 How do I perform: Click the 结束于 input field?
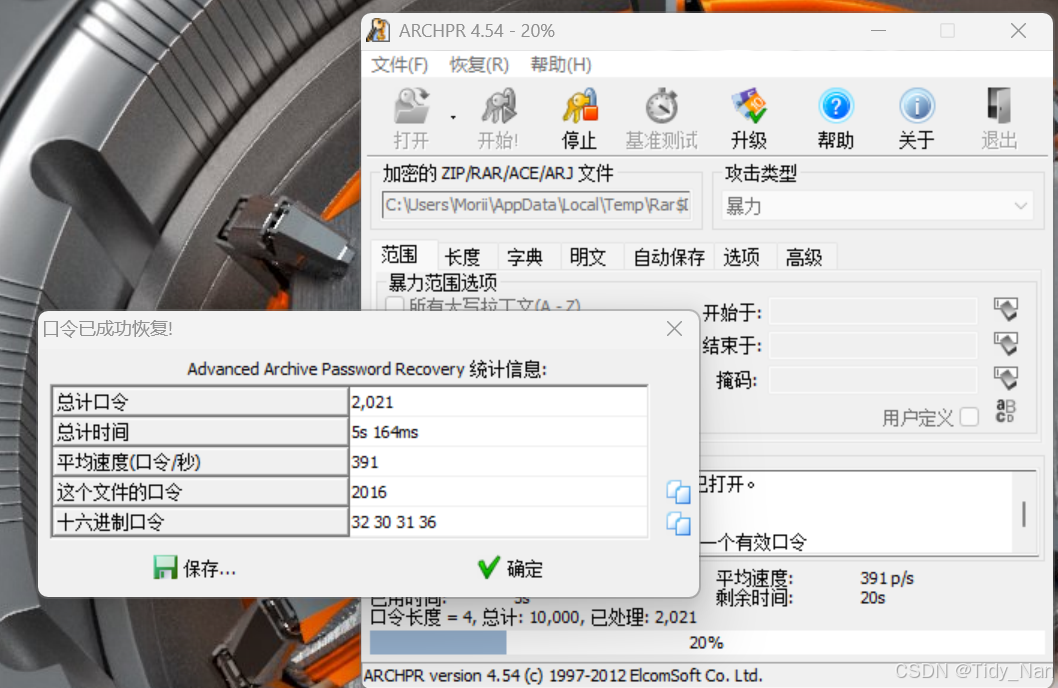(873, 345)
